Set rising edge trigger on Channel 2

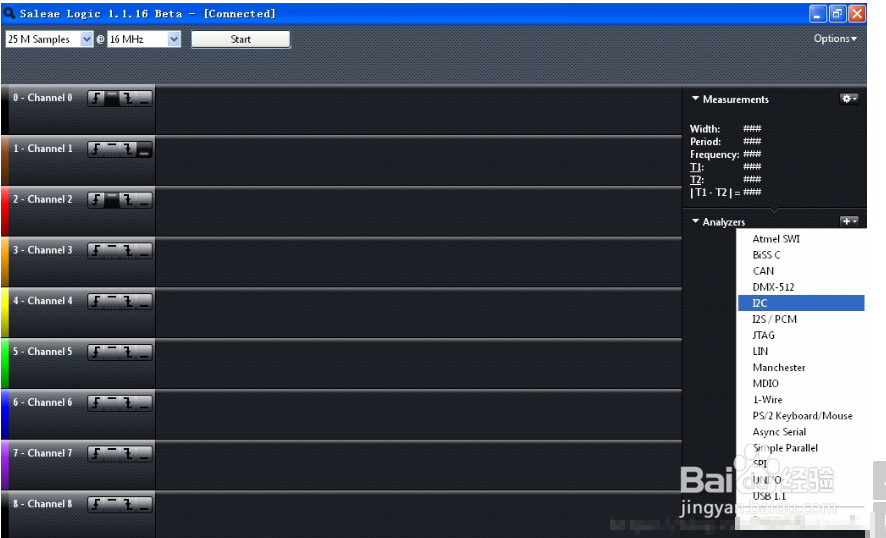96,200
